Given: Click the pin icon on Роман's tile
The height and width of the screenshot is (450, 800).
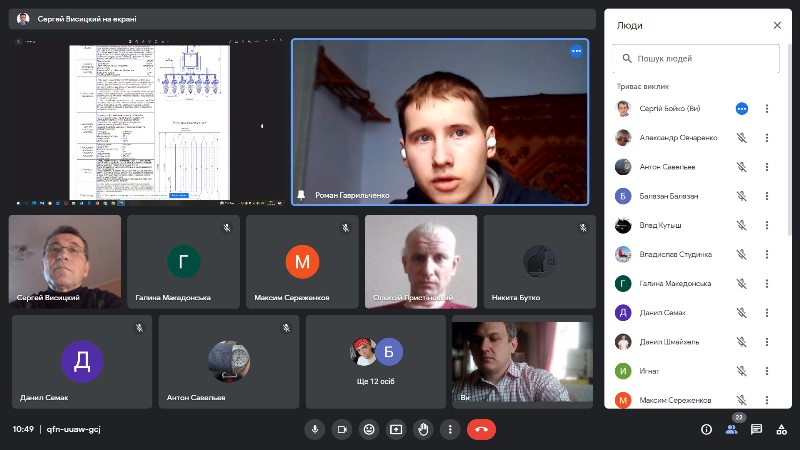Looking at the screenshot, I should pos(301,195).
